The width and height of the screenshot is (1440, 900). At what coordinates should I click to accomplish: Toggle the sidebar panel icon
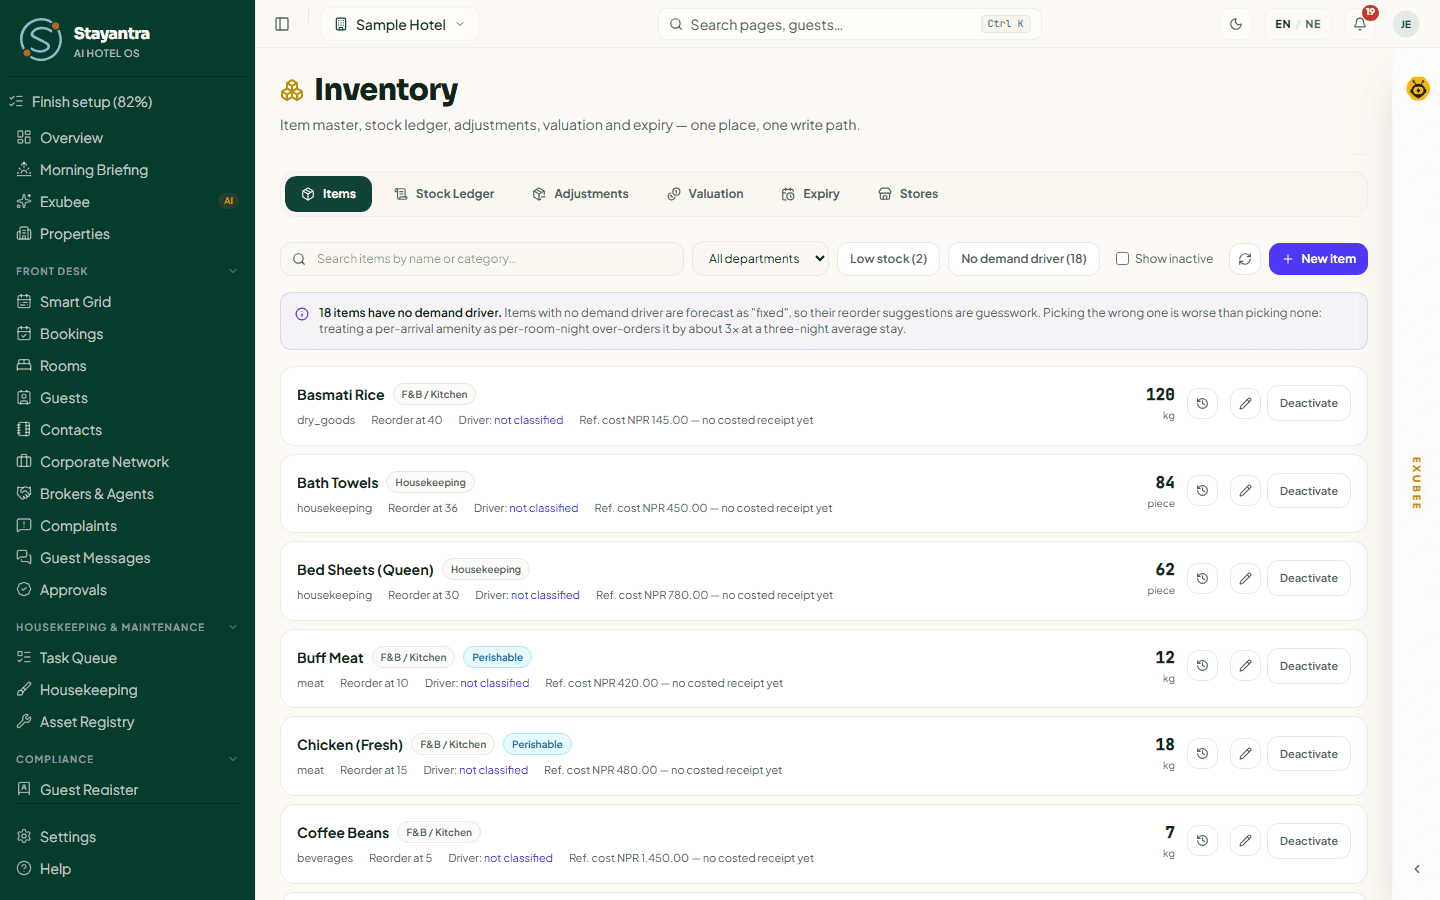click(x=282, y=24)
